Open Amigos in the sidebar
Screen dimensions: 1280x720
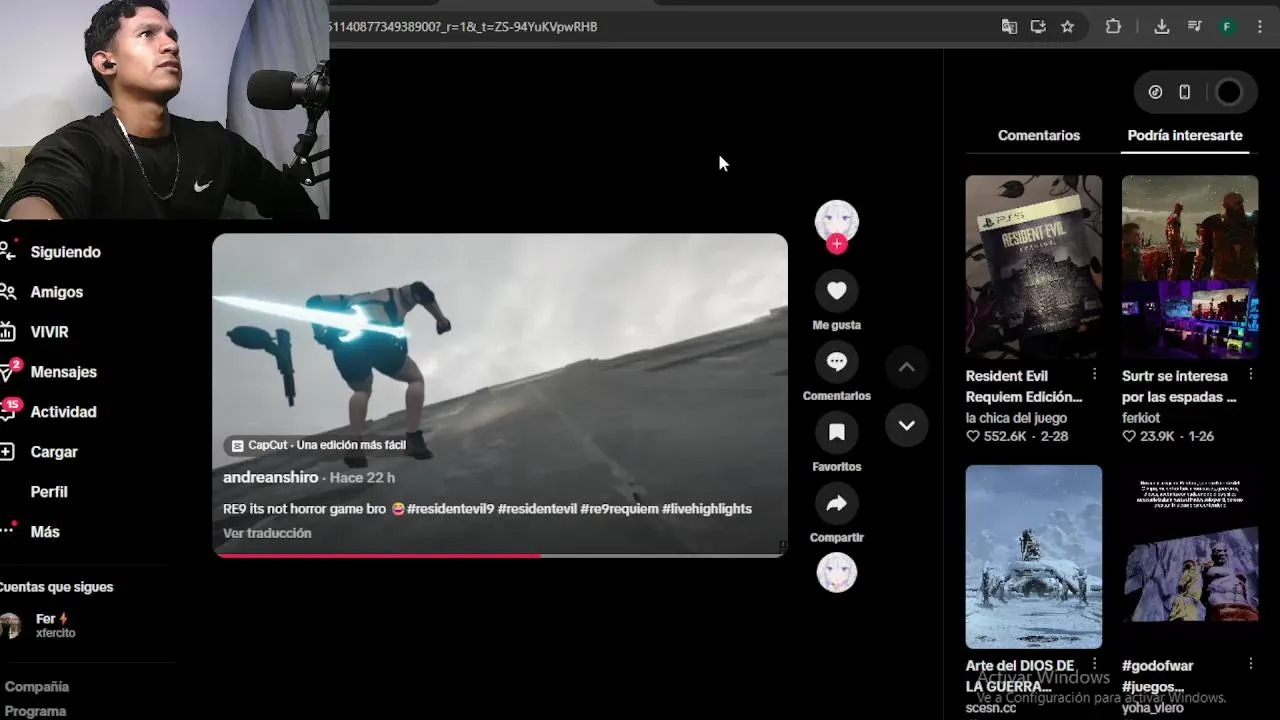[56, 292]
